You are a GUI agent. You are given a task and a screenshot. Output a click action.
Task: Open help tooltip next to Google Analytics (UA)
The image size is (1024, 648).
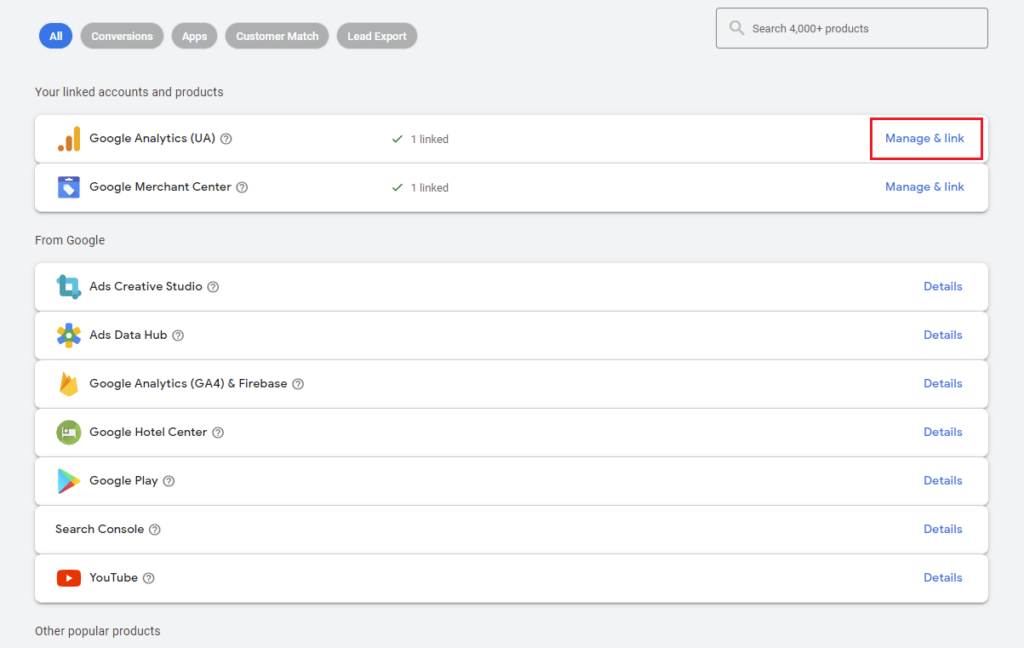tap(226, 139)
